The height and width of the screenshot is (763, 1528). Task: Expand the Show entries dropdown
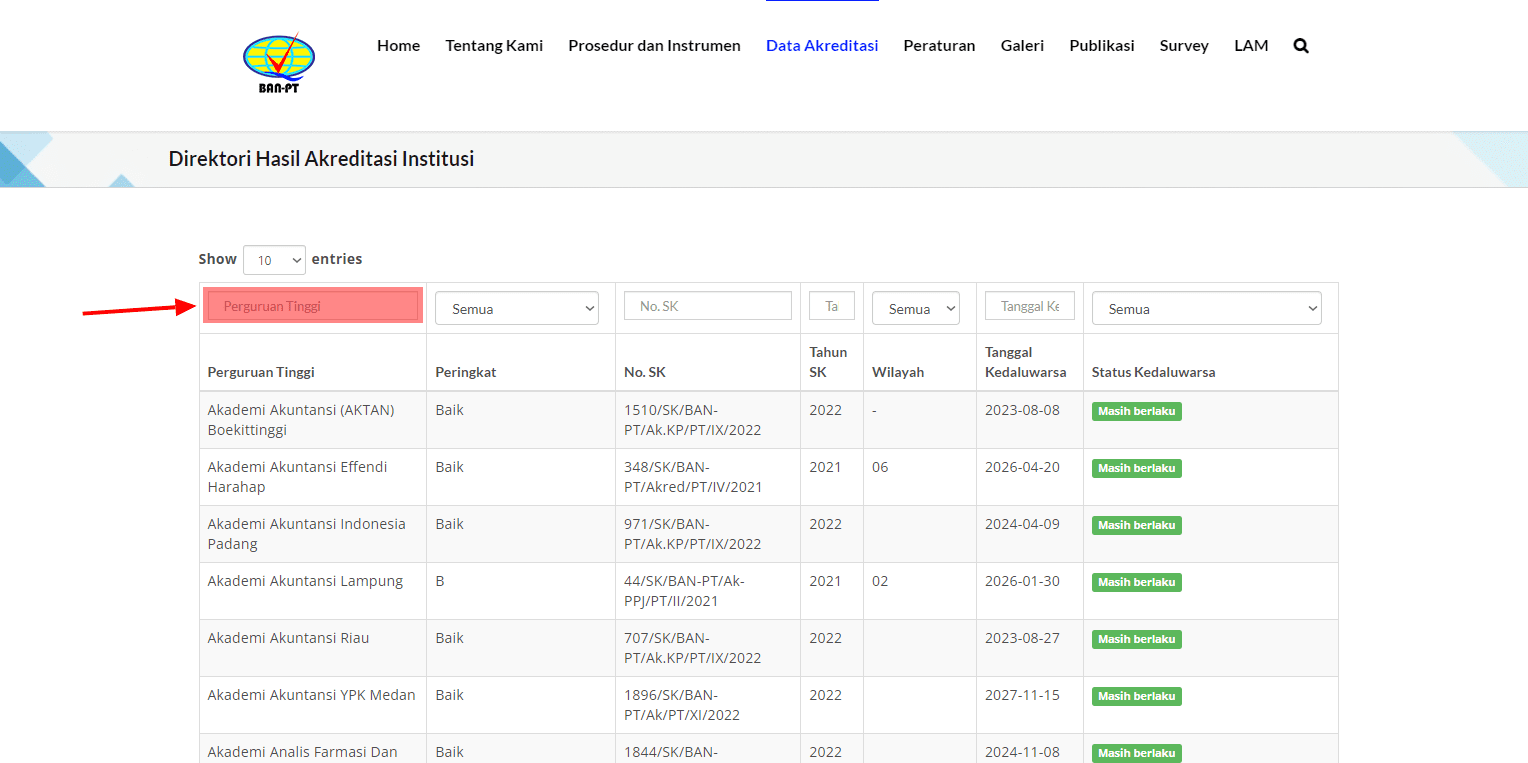point(274,260)
